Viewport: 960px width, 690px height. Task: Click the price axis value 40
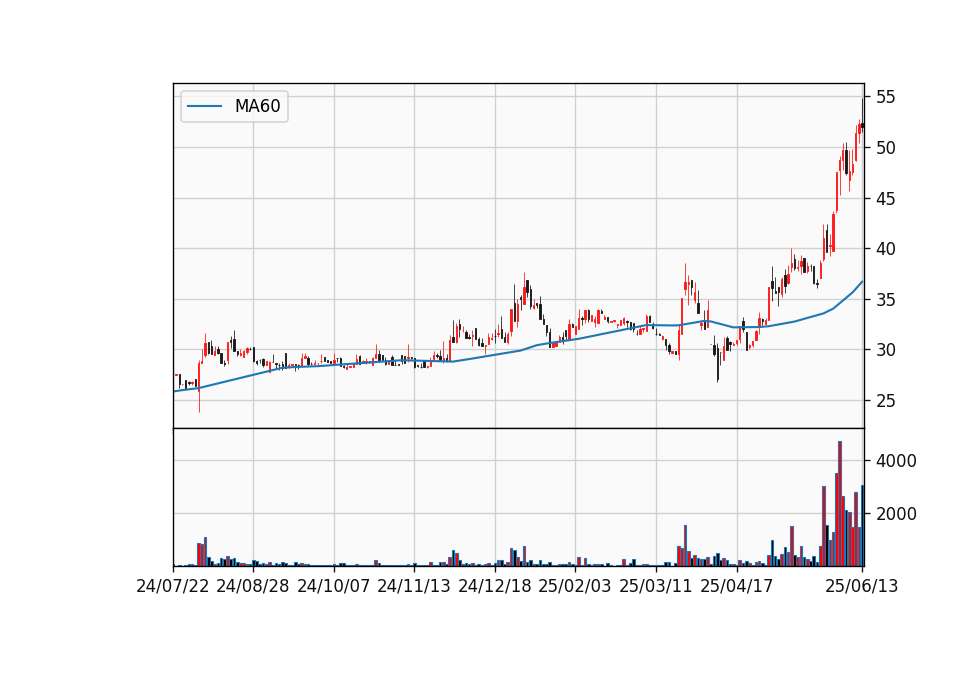[x=885, y=249]
